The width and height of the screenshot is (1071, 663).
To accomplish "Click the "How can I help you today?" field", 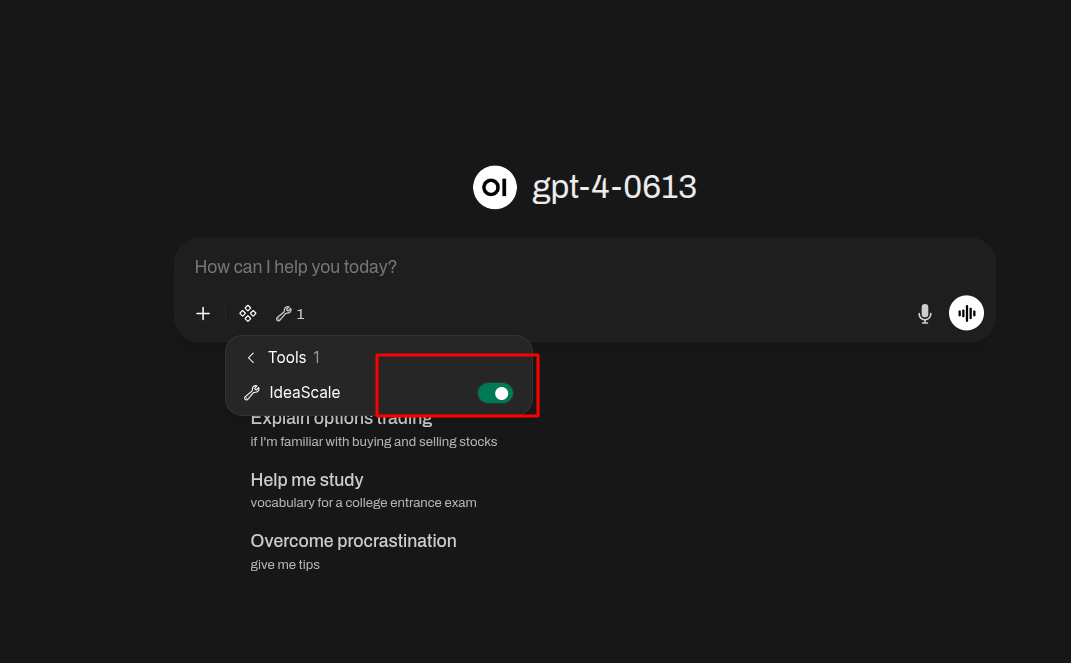I will click(560, 267).
